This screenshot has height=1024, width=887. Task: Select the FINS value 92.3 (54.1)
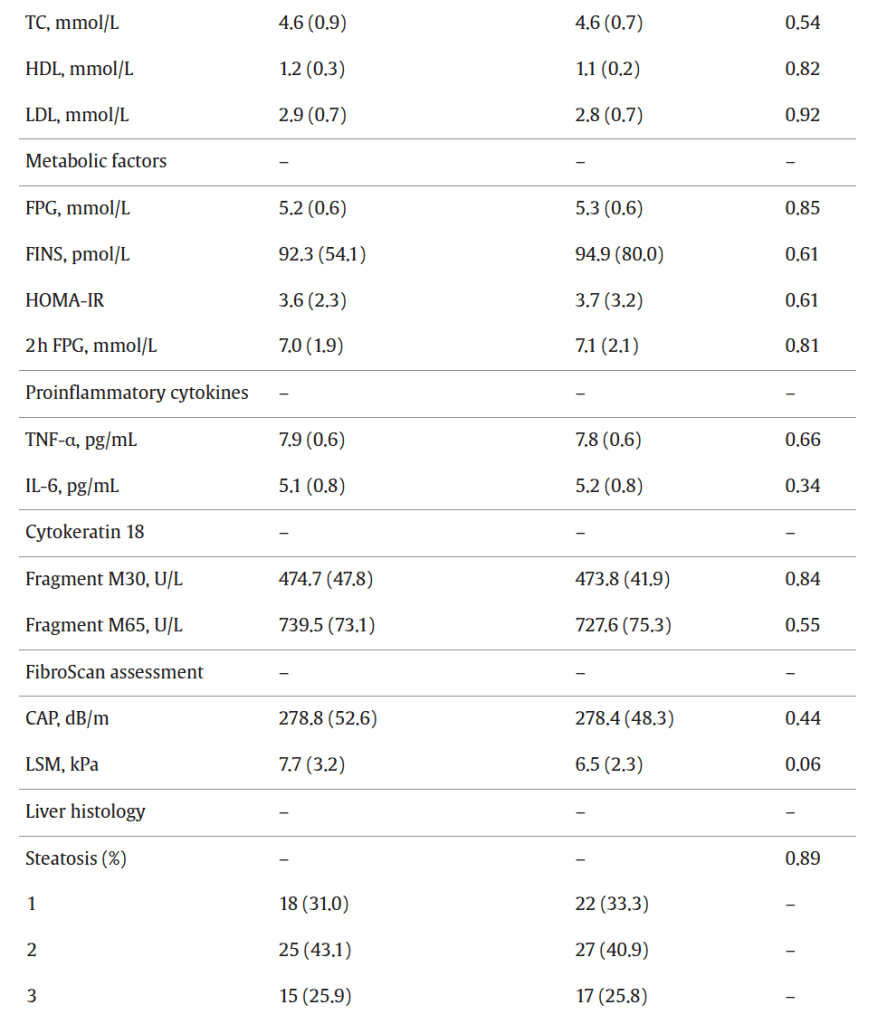tap(322, 254)
